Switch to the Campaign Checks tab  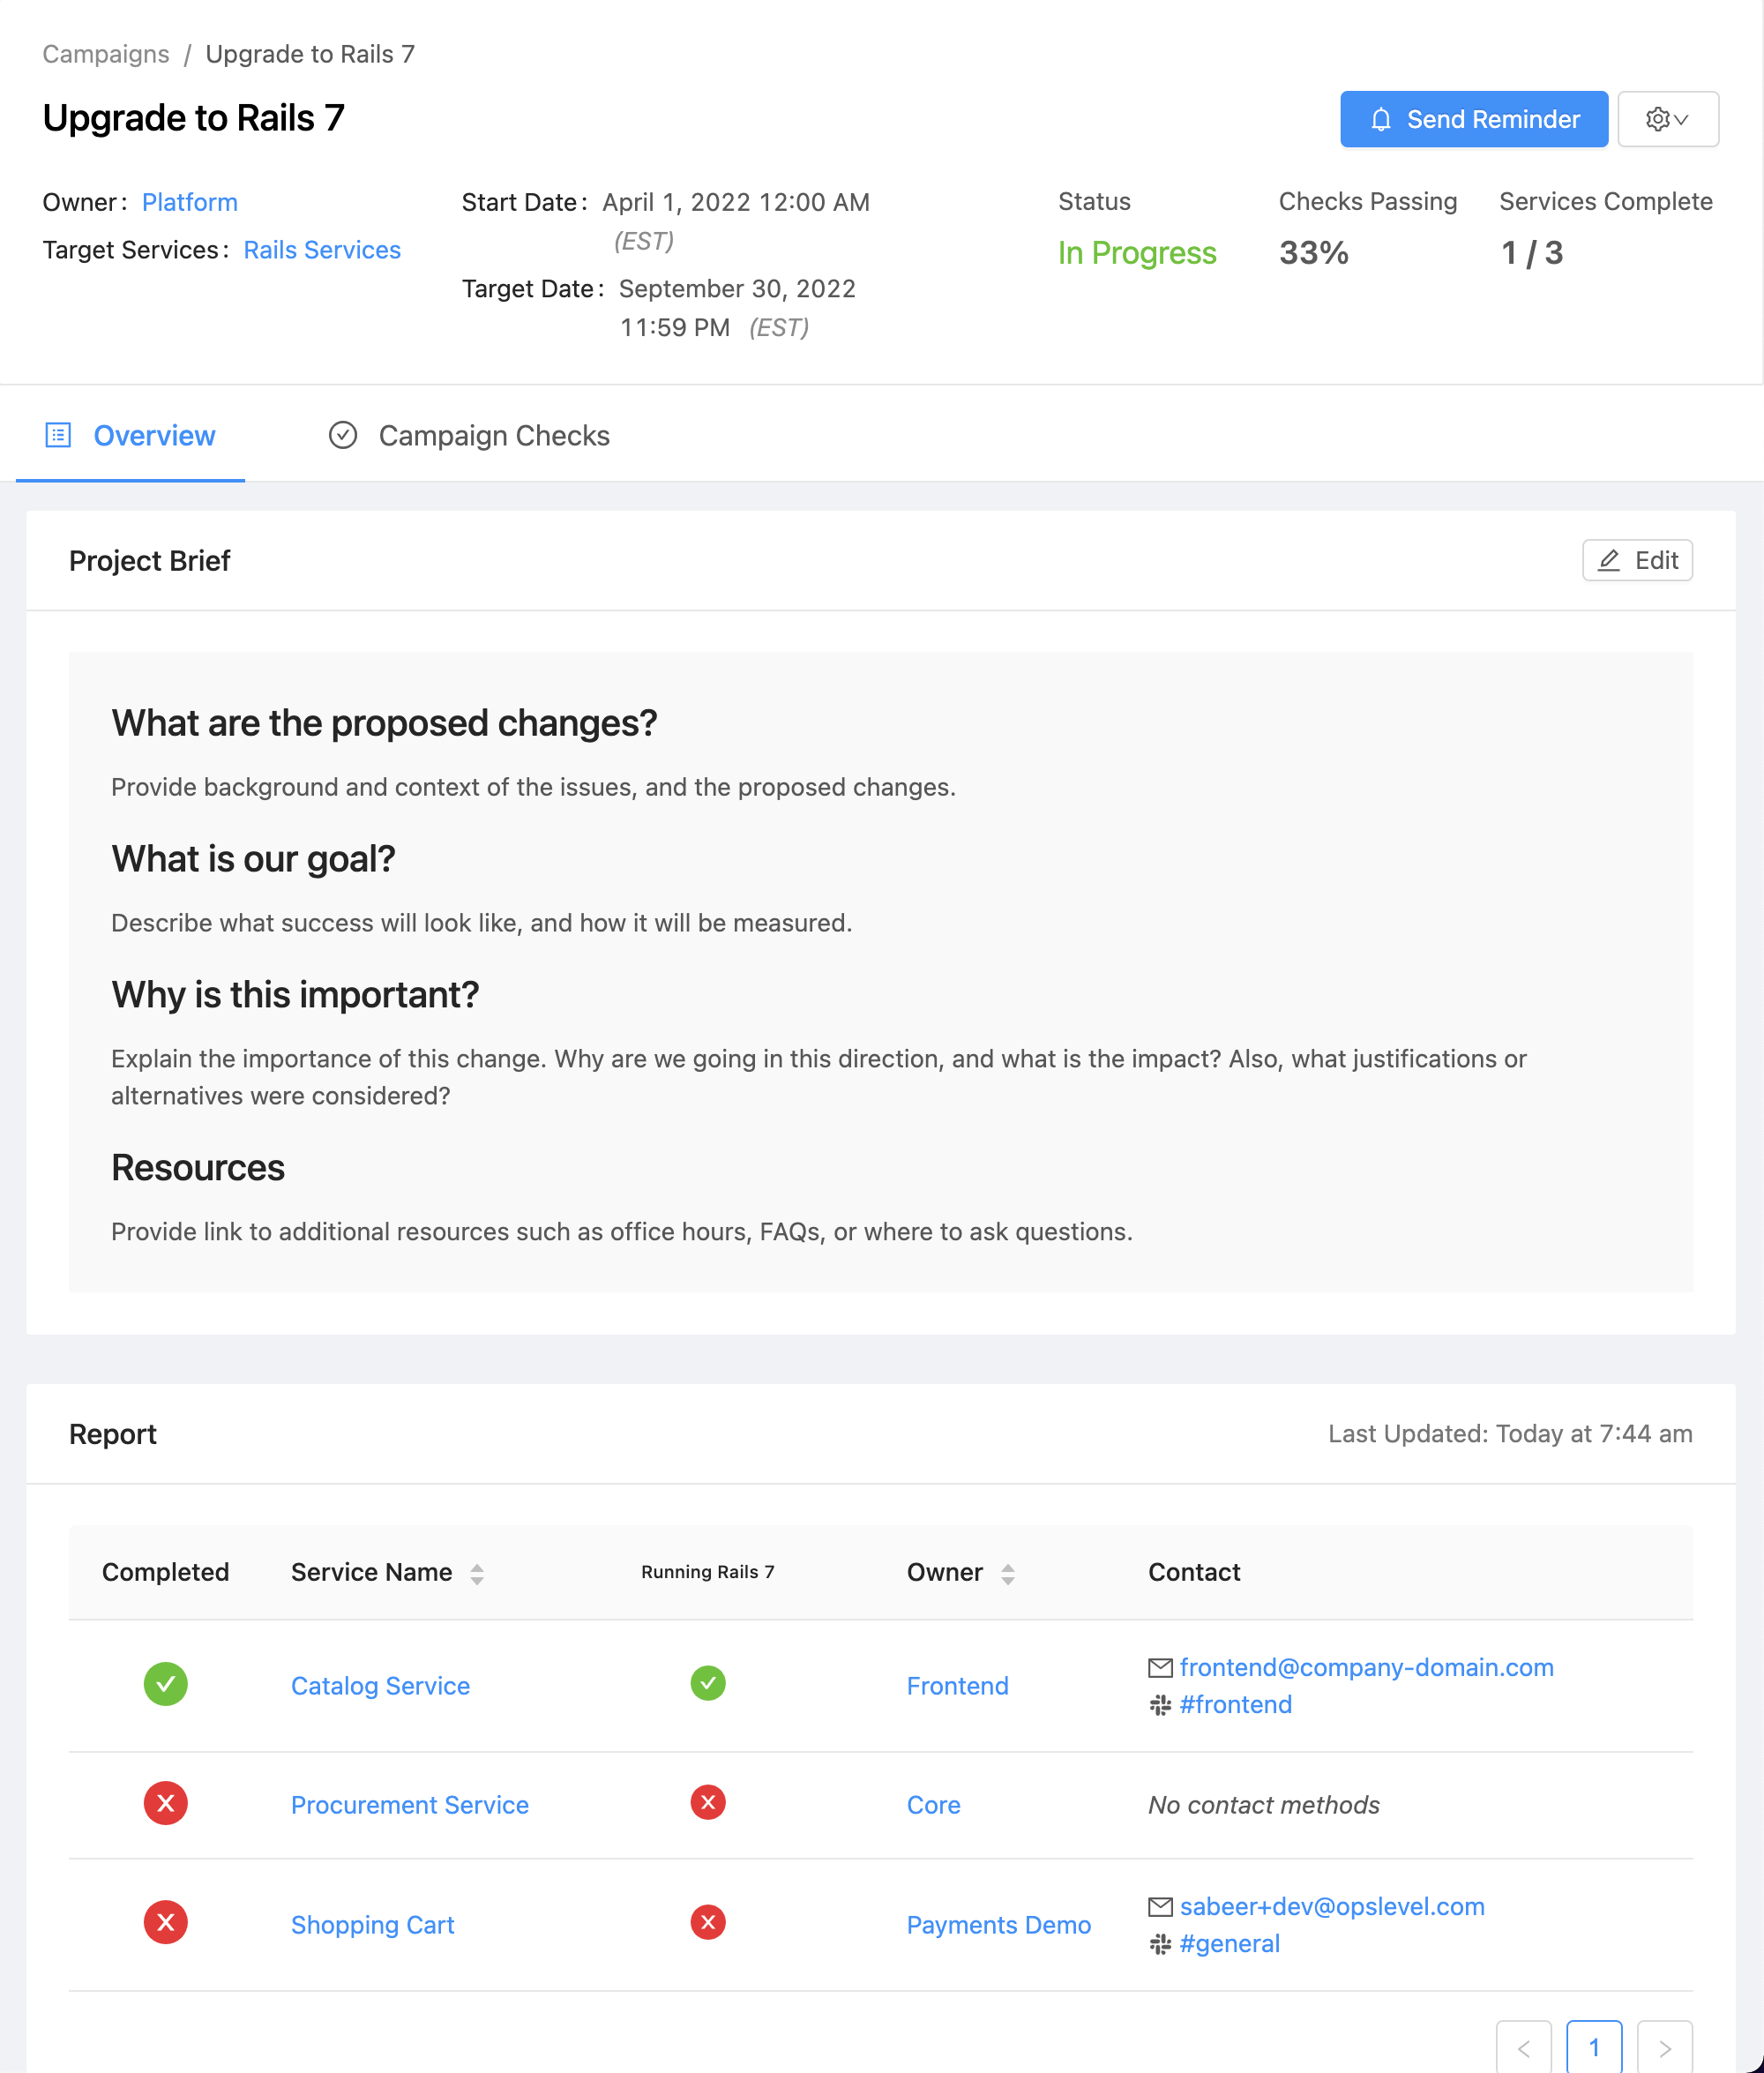click(x=468, y=435)
